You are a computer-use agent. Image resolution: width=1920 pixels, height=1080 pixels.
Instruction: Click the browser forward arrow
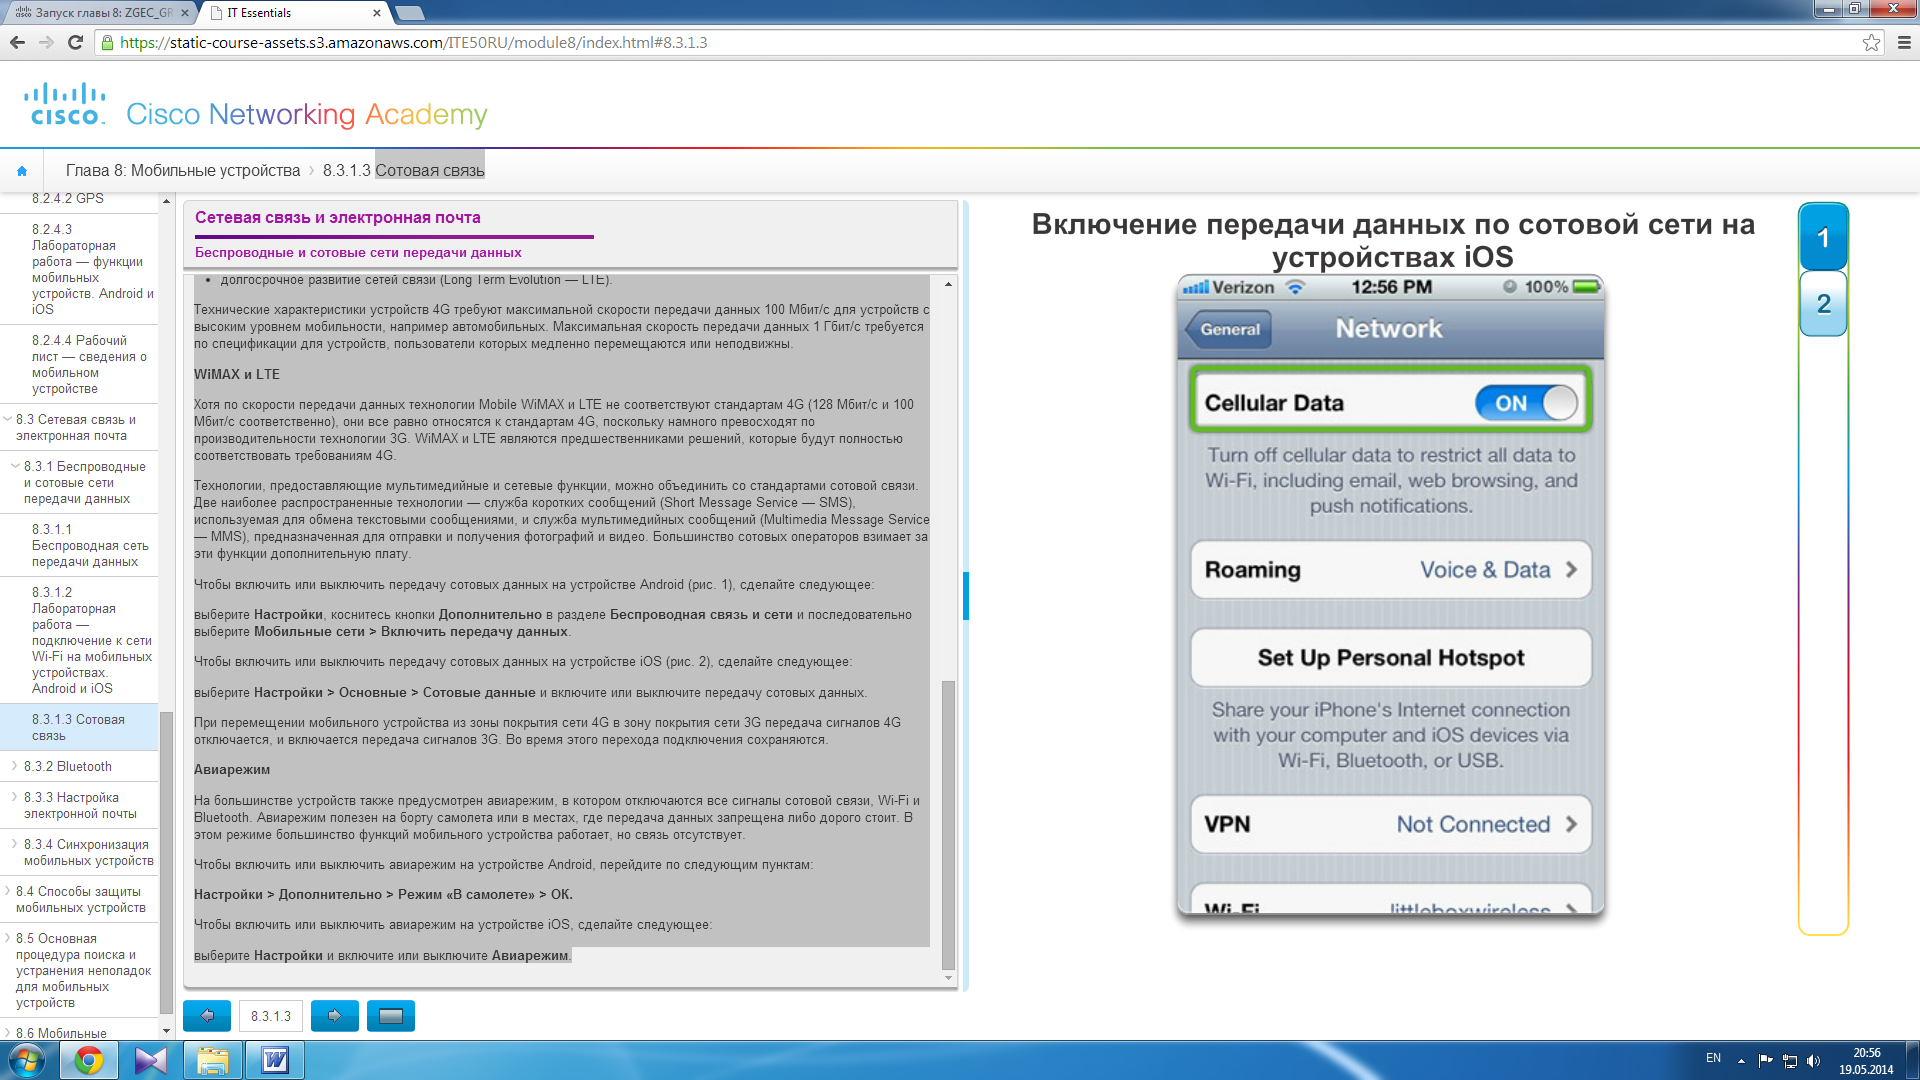(x=46, y=42)
